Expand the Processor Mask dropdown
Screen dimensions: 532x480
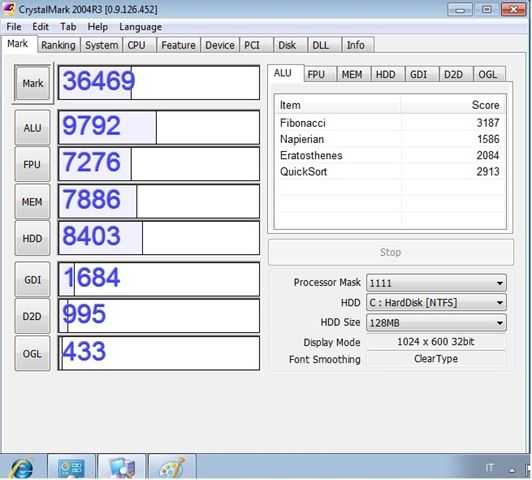[436, 283]
